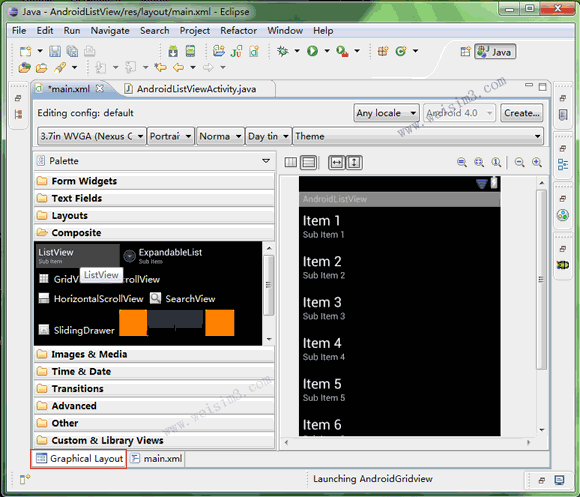Click the Back navigation arrow icon

(x=179, y=67)
